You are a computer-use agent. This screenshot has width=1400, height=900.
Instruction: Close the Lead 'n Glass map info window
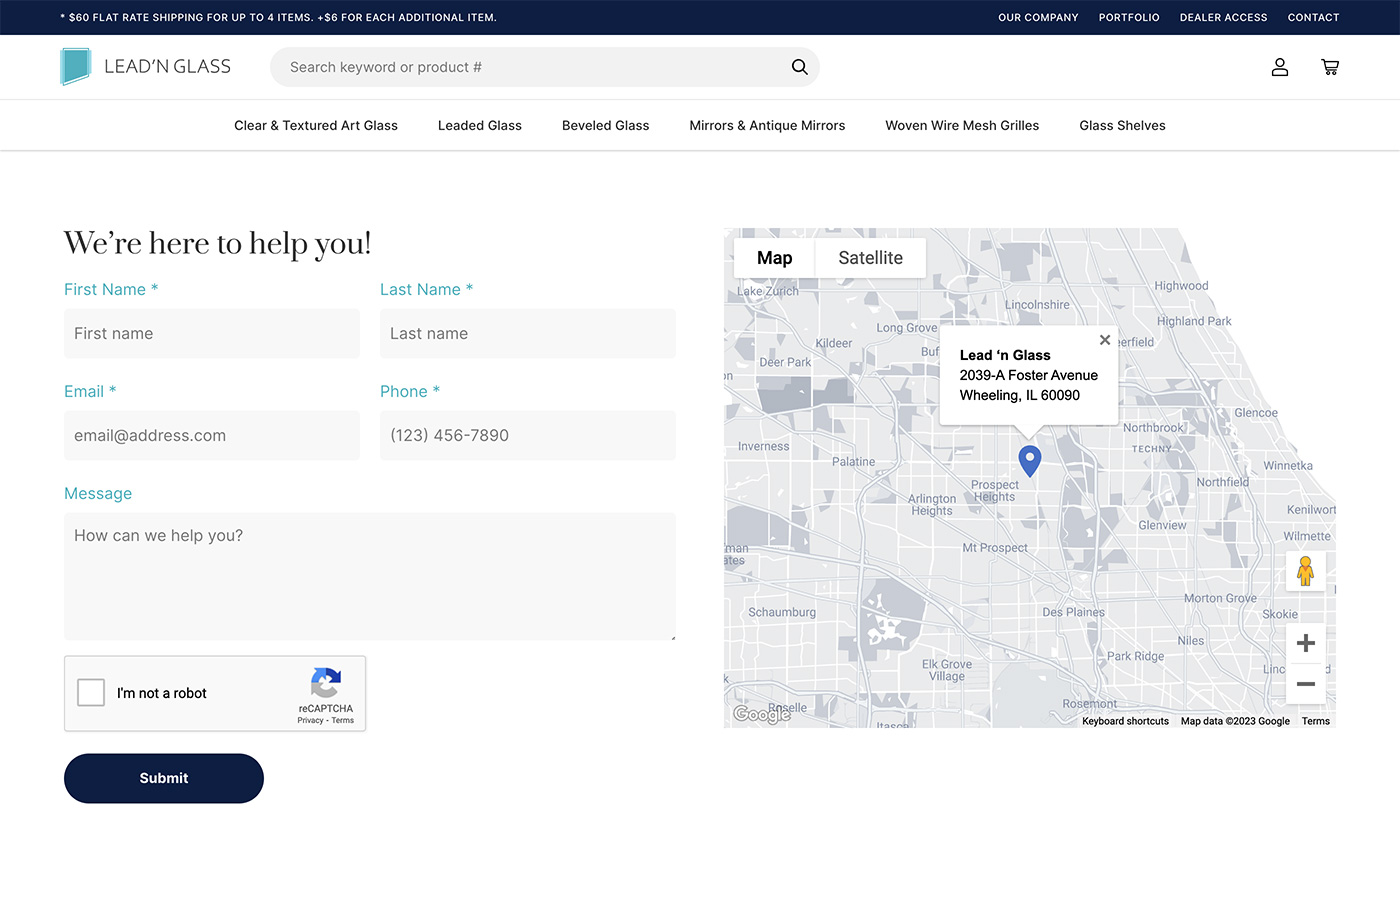pyautogui.click(x=1105, y=340)
